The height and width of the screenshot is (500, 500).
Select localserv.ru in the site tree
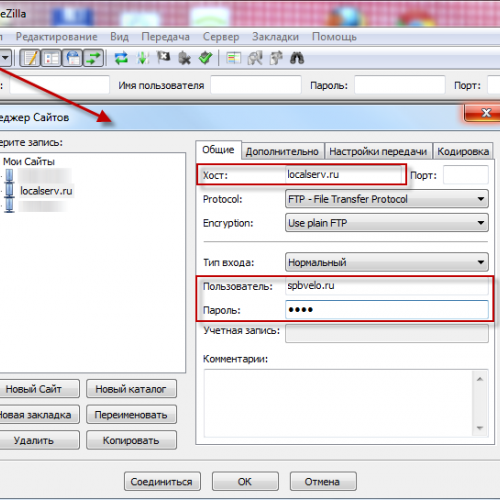46,191
